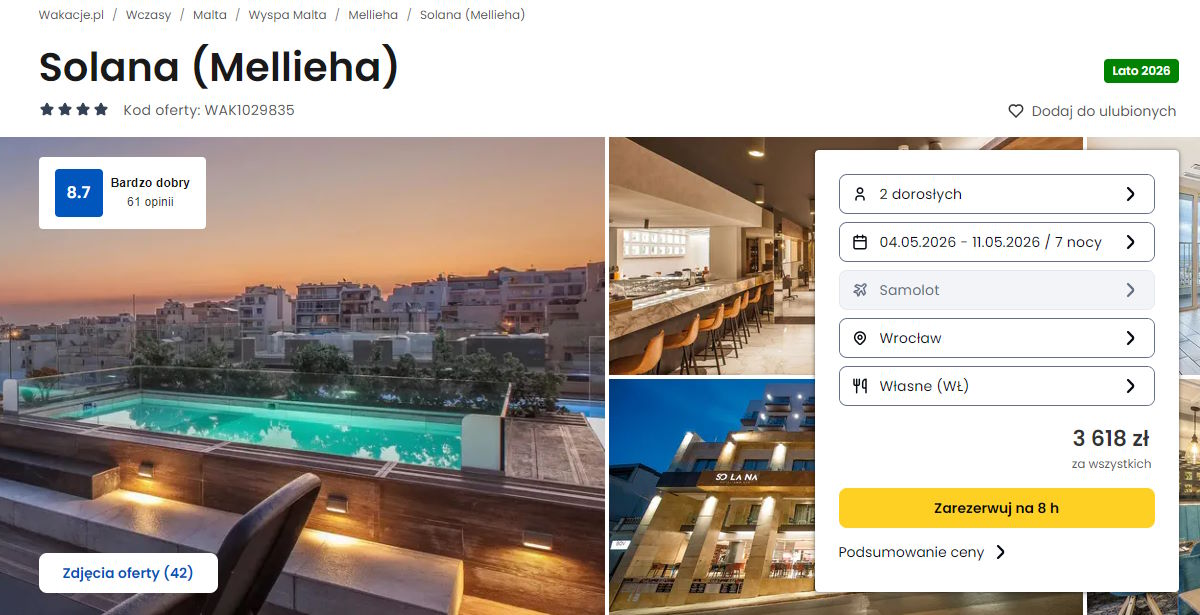The height and width of the screenshot is (615, 1200).
Task: Open Zdjęcia oferty (42) gallery
Action: 128,573
